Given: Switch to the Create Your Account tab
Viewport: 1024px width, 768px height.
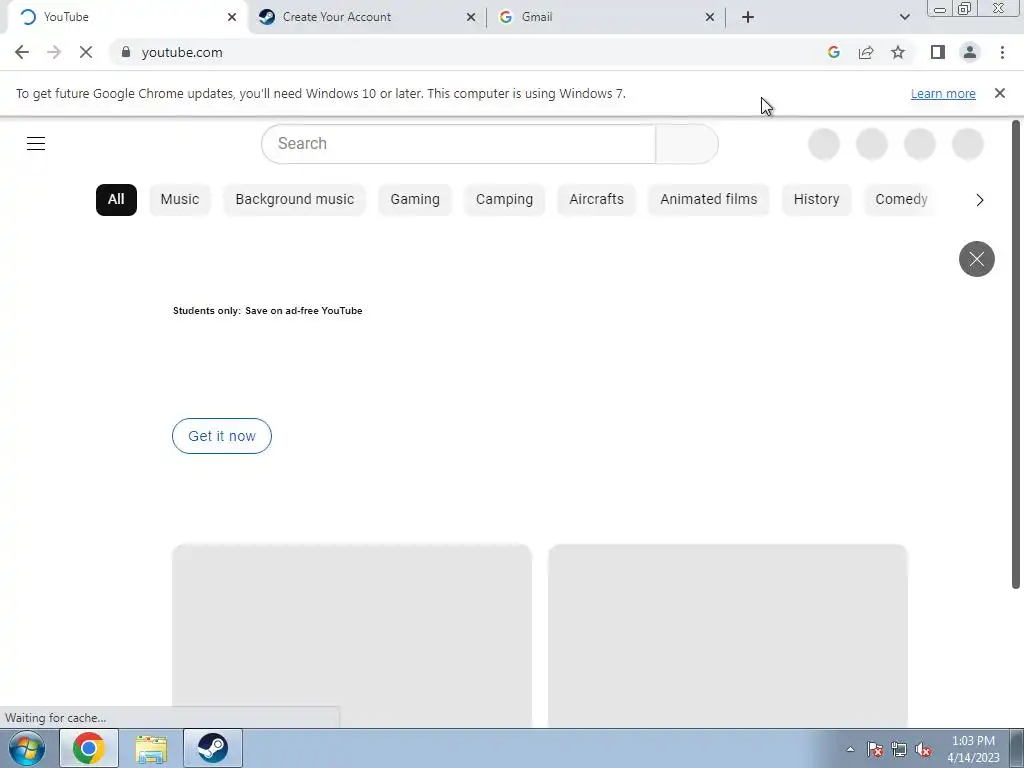Looking at the screenshot, I should tap(367, 17).
